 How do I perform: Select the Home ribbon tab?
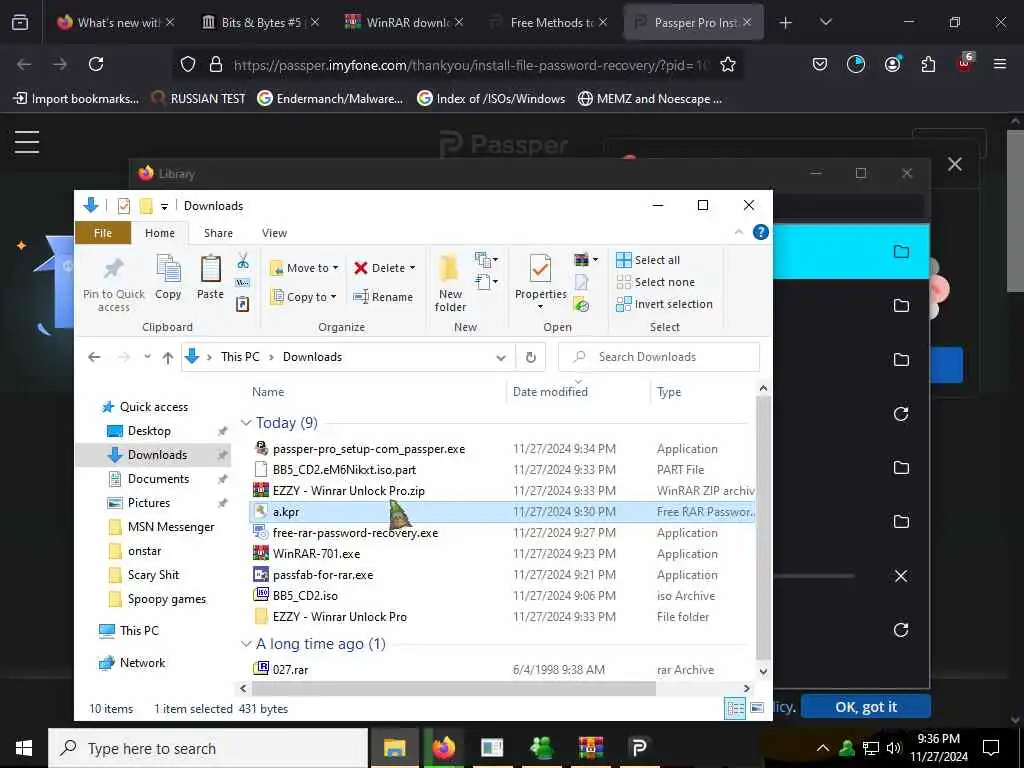point(160,233)
